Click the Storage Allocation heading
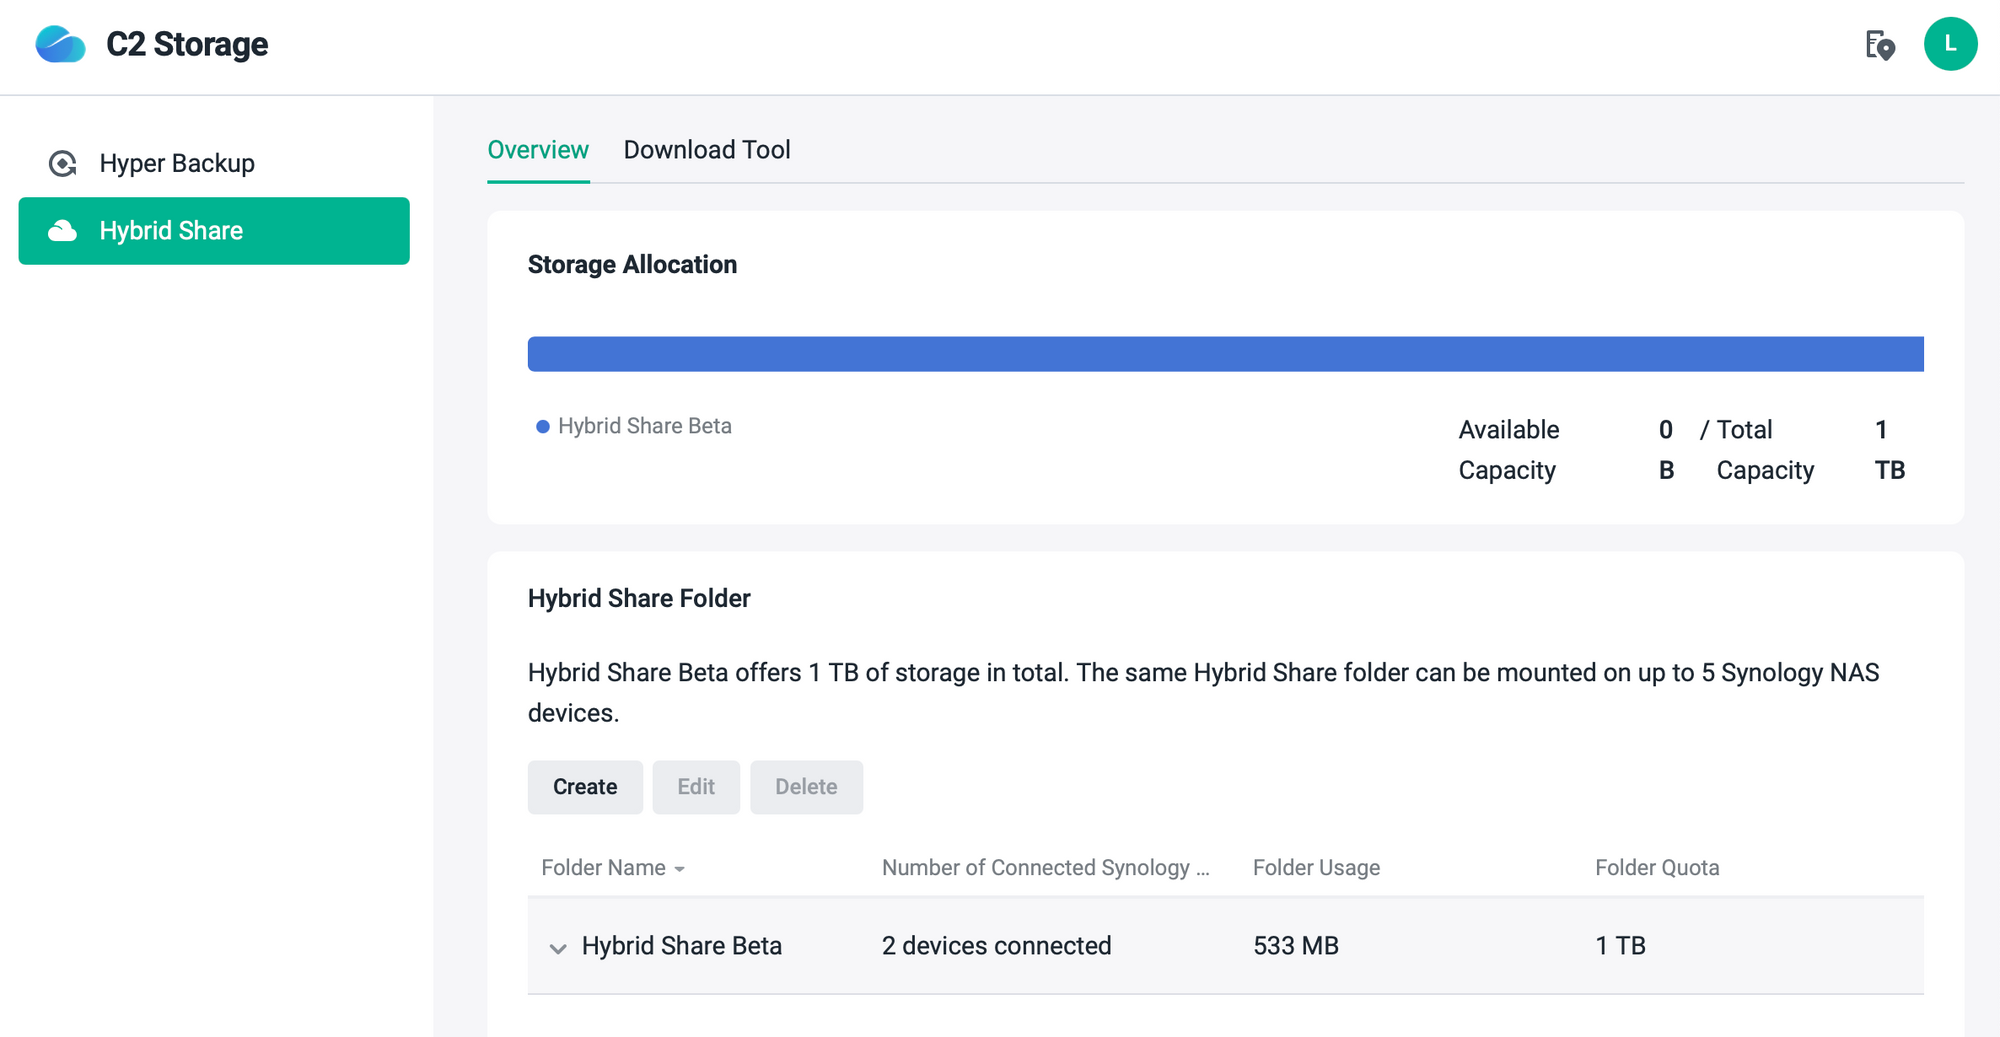 [632, 265]
